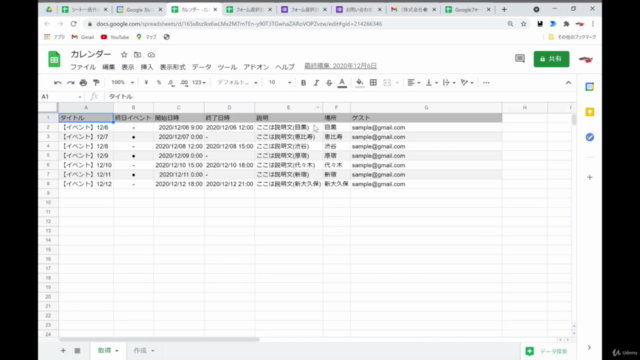Click the Undo icon in toolbar

point(58,82)
